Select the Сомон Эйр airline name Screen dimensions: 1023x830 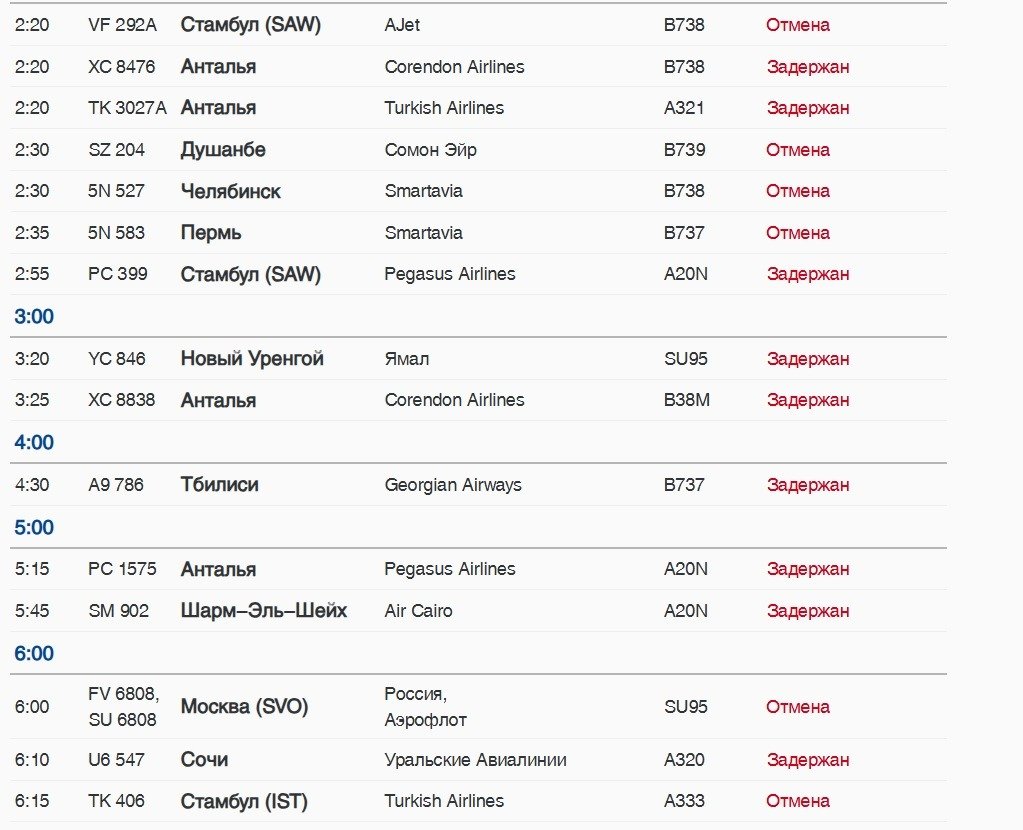[x=430, y=150]
